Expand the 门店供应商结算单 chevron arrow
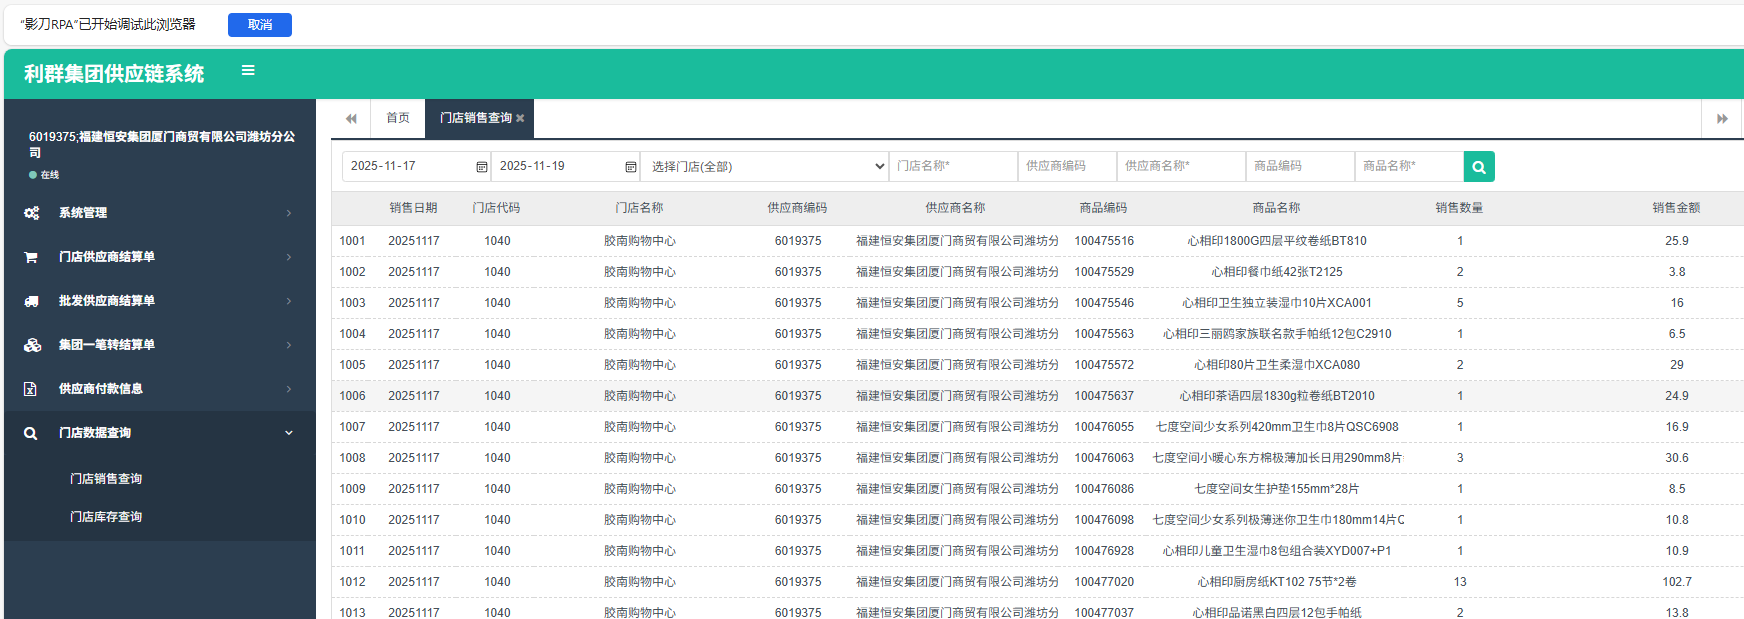Screen dimensions: 1744x619 tap(289, 257)
